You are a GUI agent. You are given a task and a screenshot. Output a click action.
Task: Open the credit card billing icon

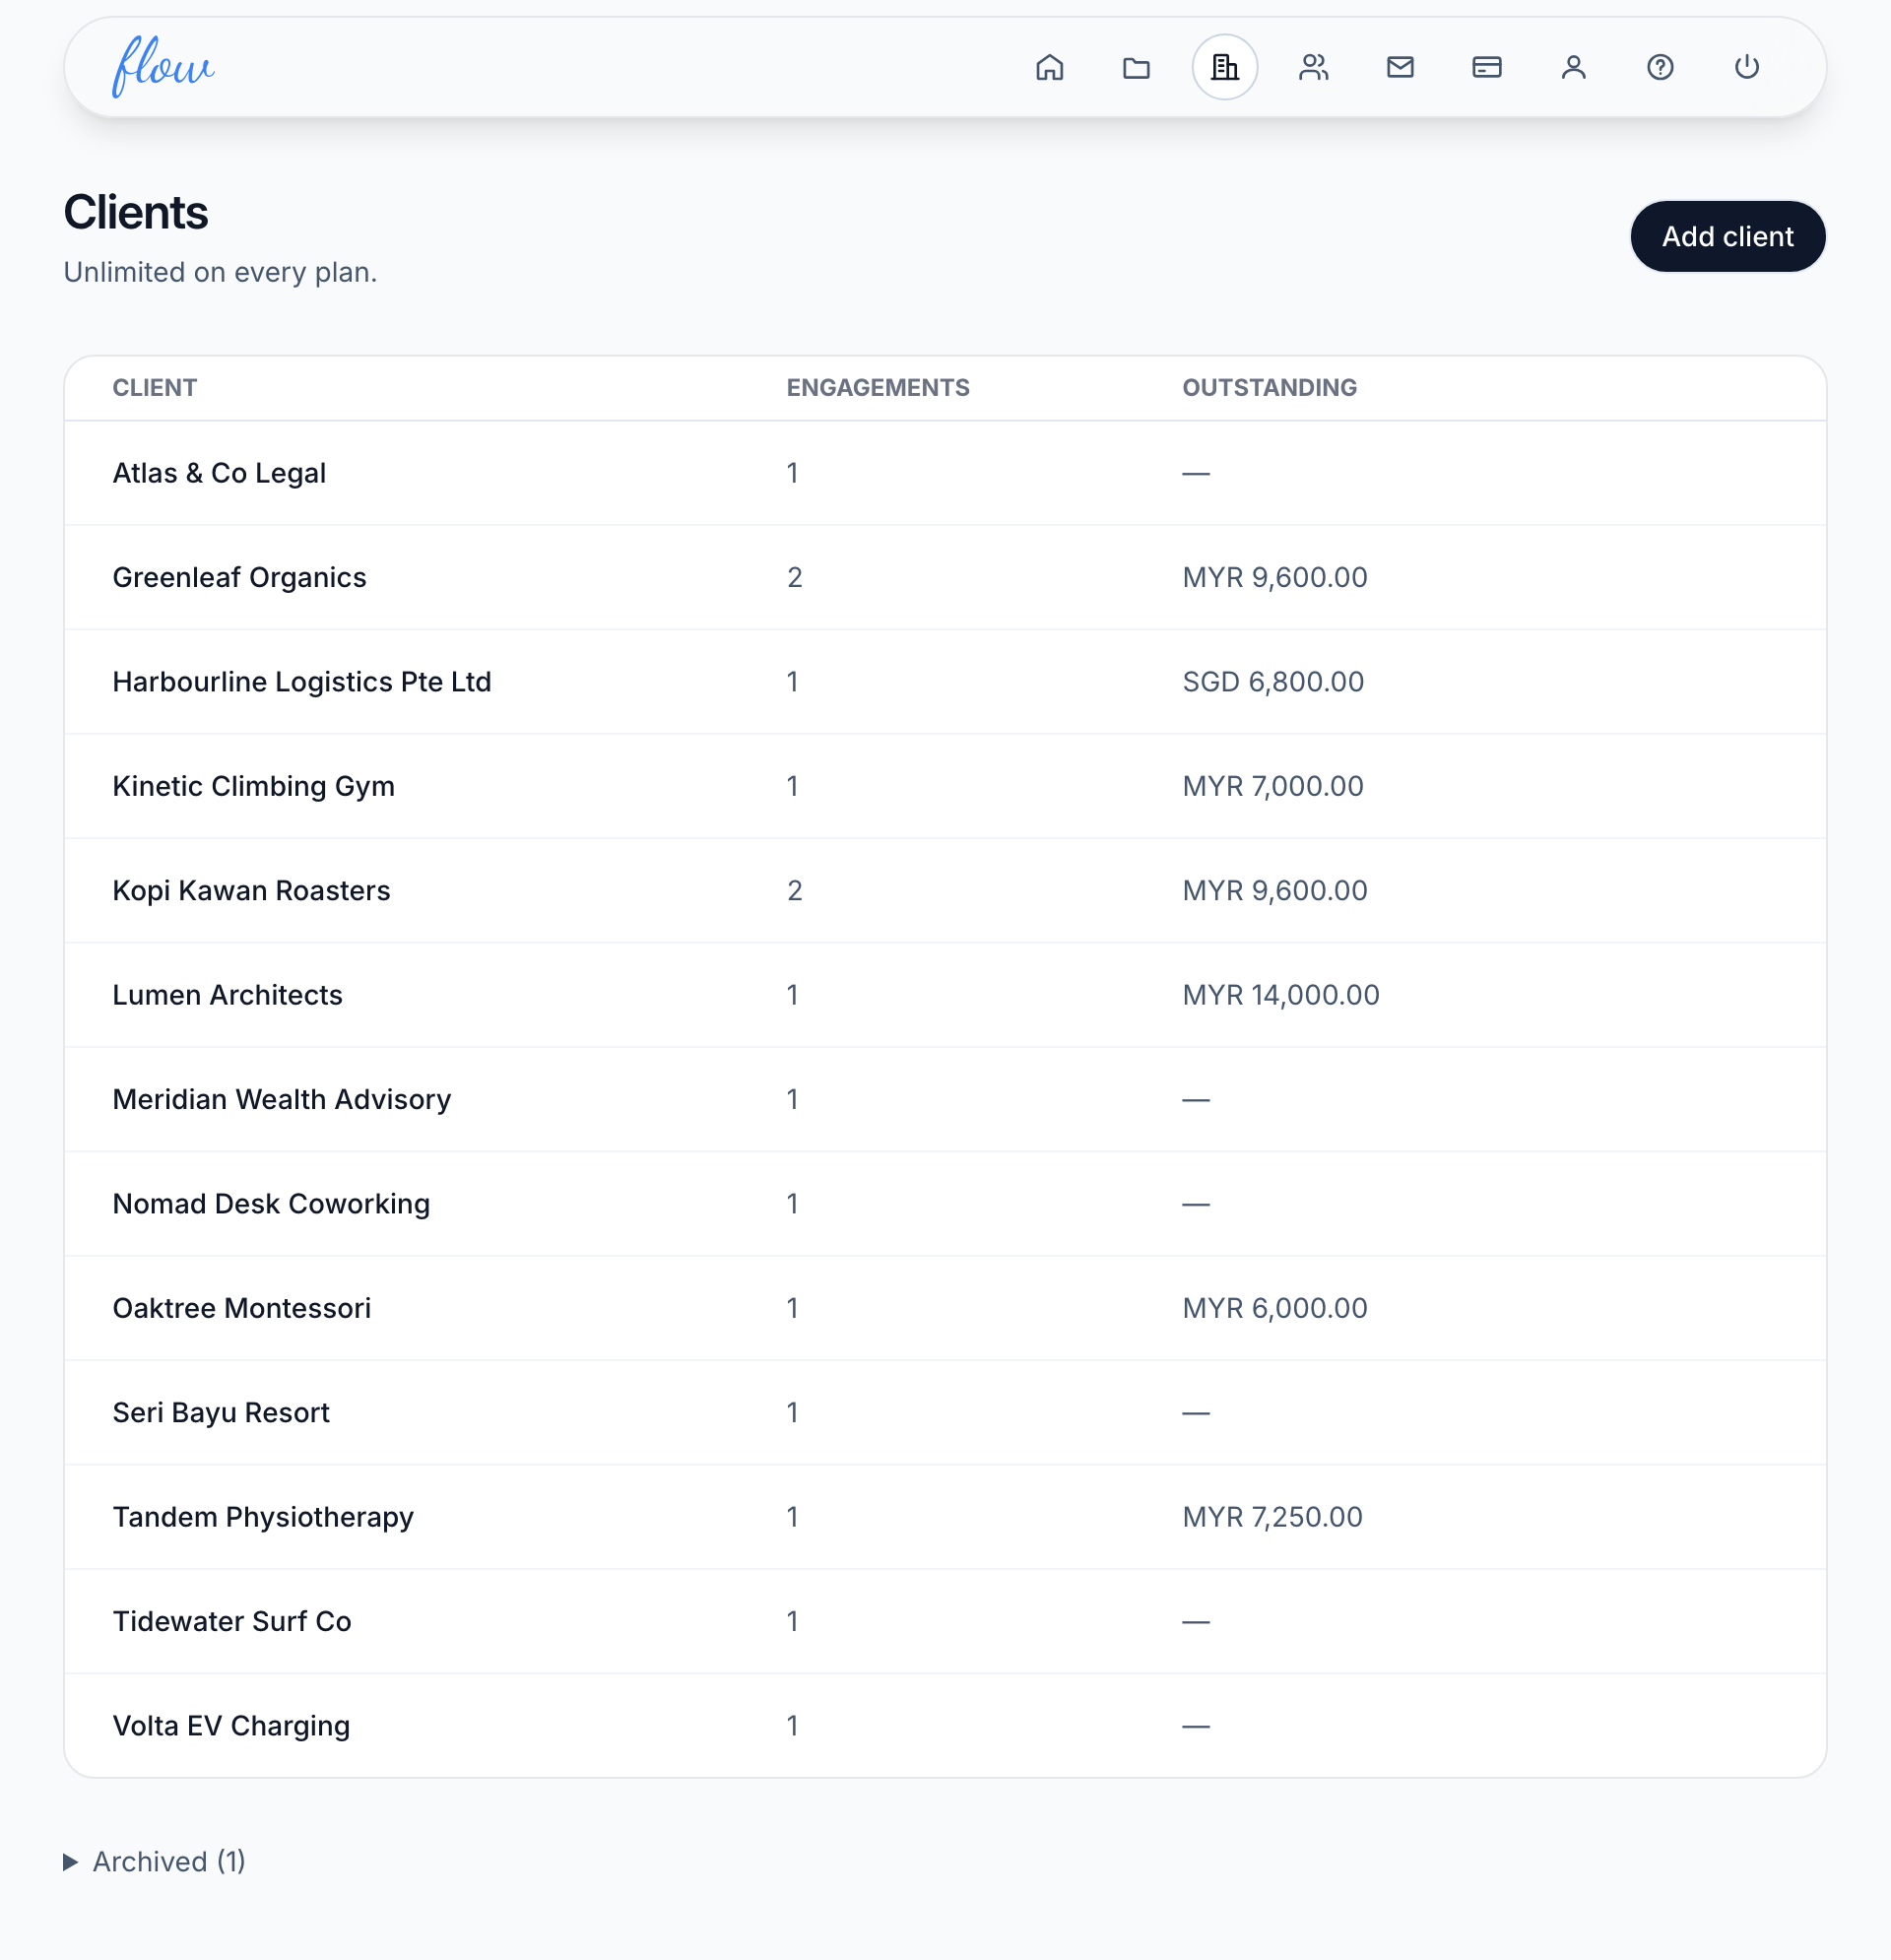click(x=1487, y=67)
